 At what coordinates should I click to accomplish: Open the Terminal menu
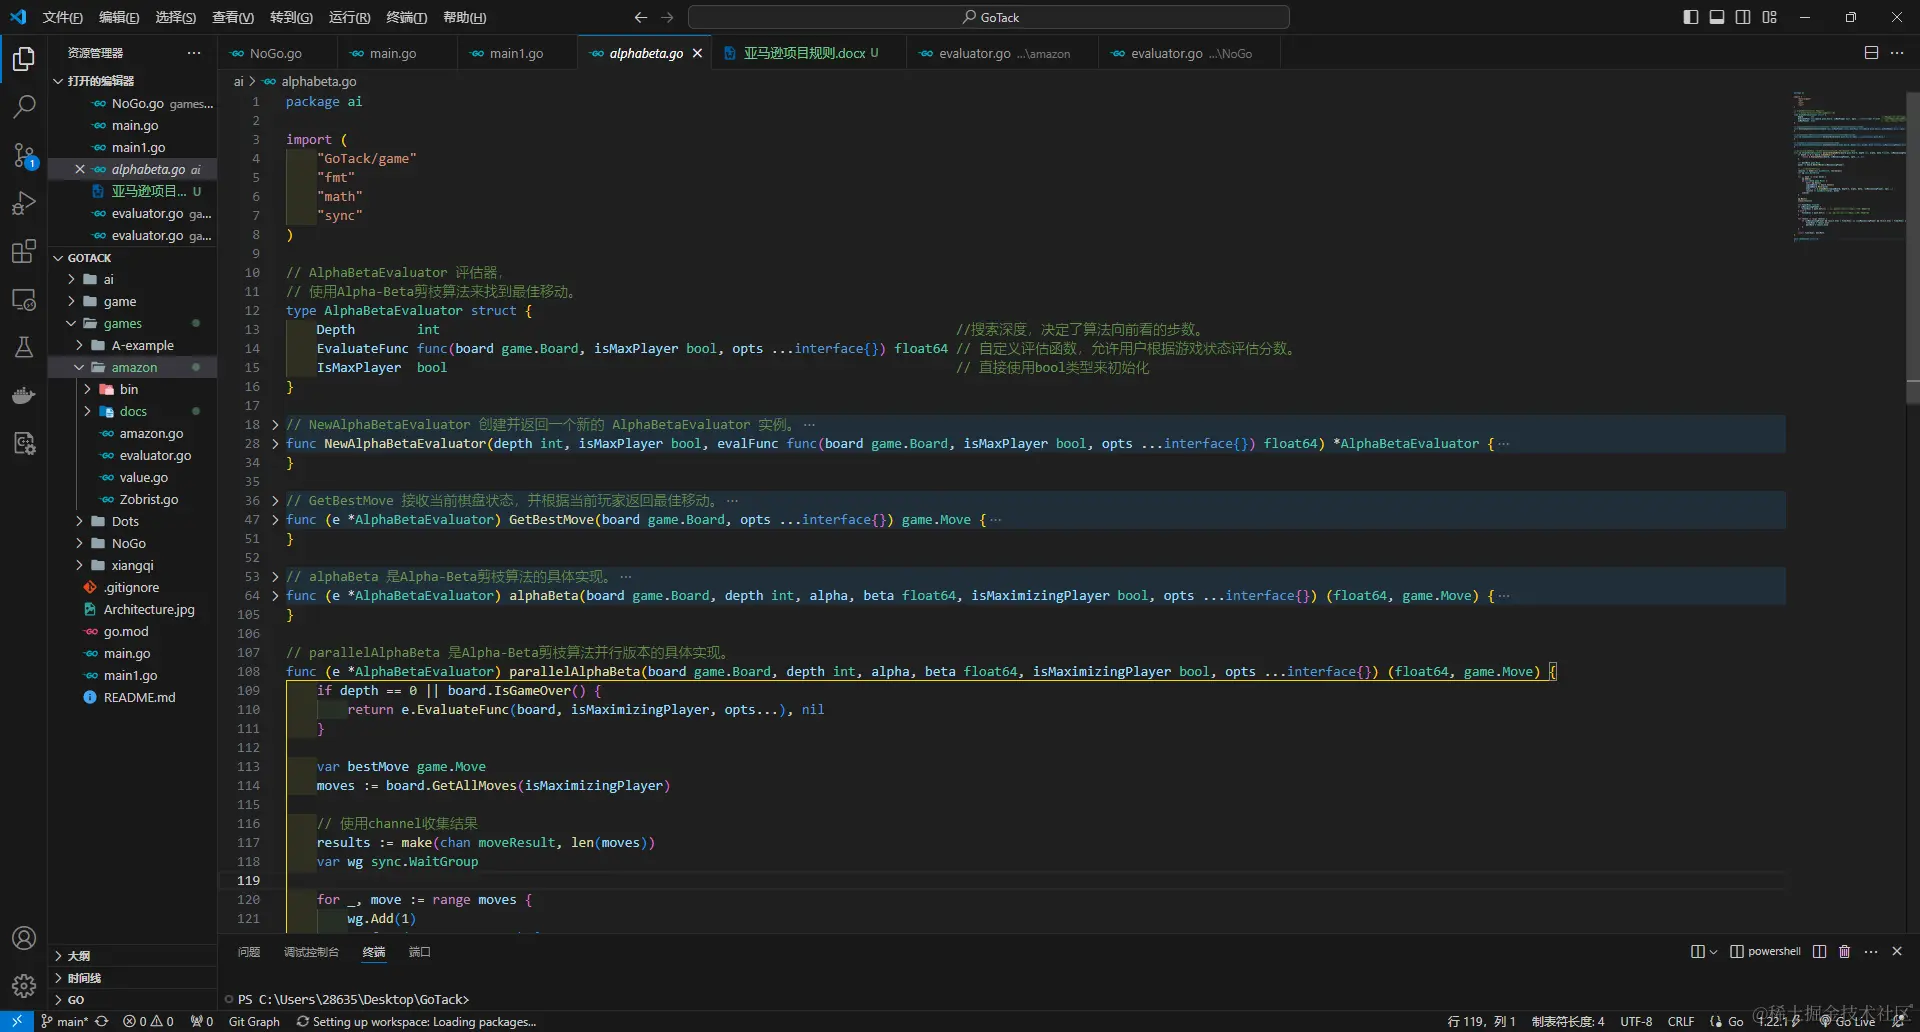pyautogui.click(x=406, y=17)
